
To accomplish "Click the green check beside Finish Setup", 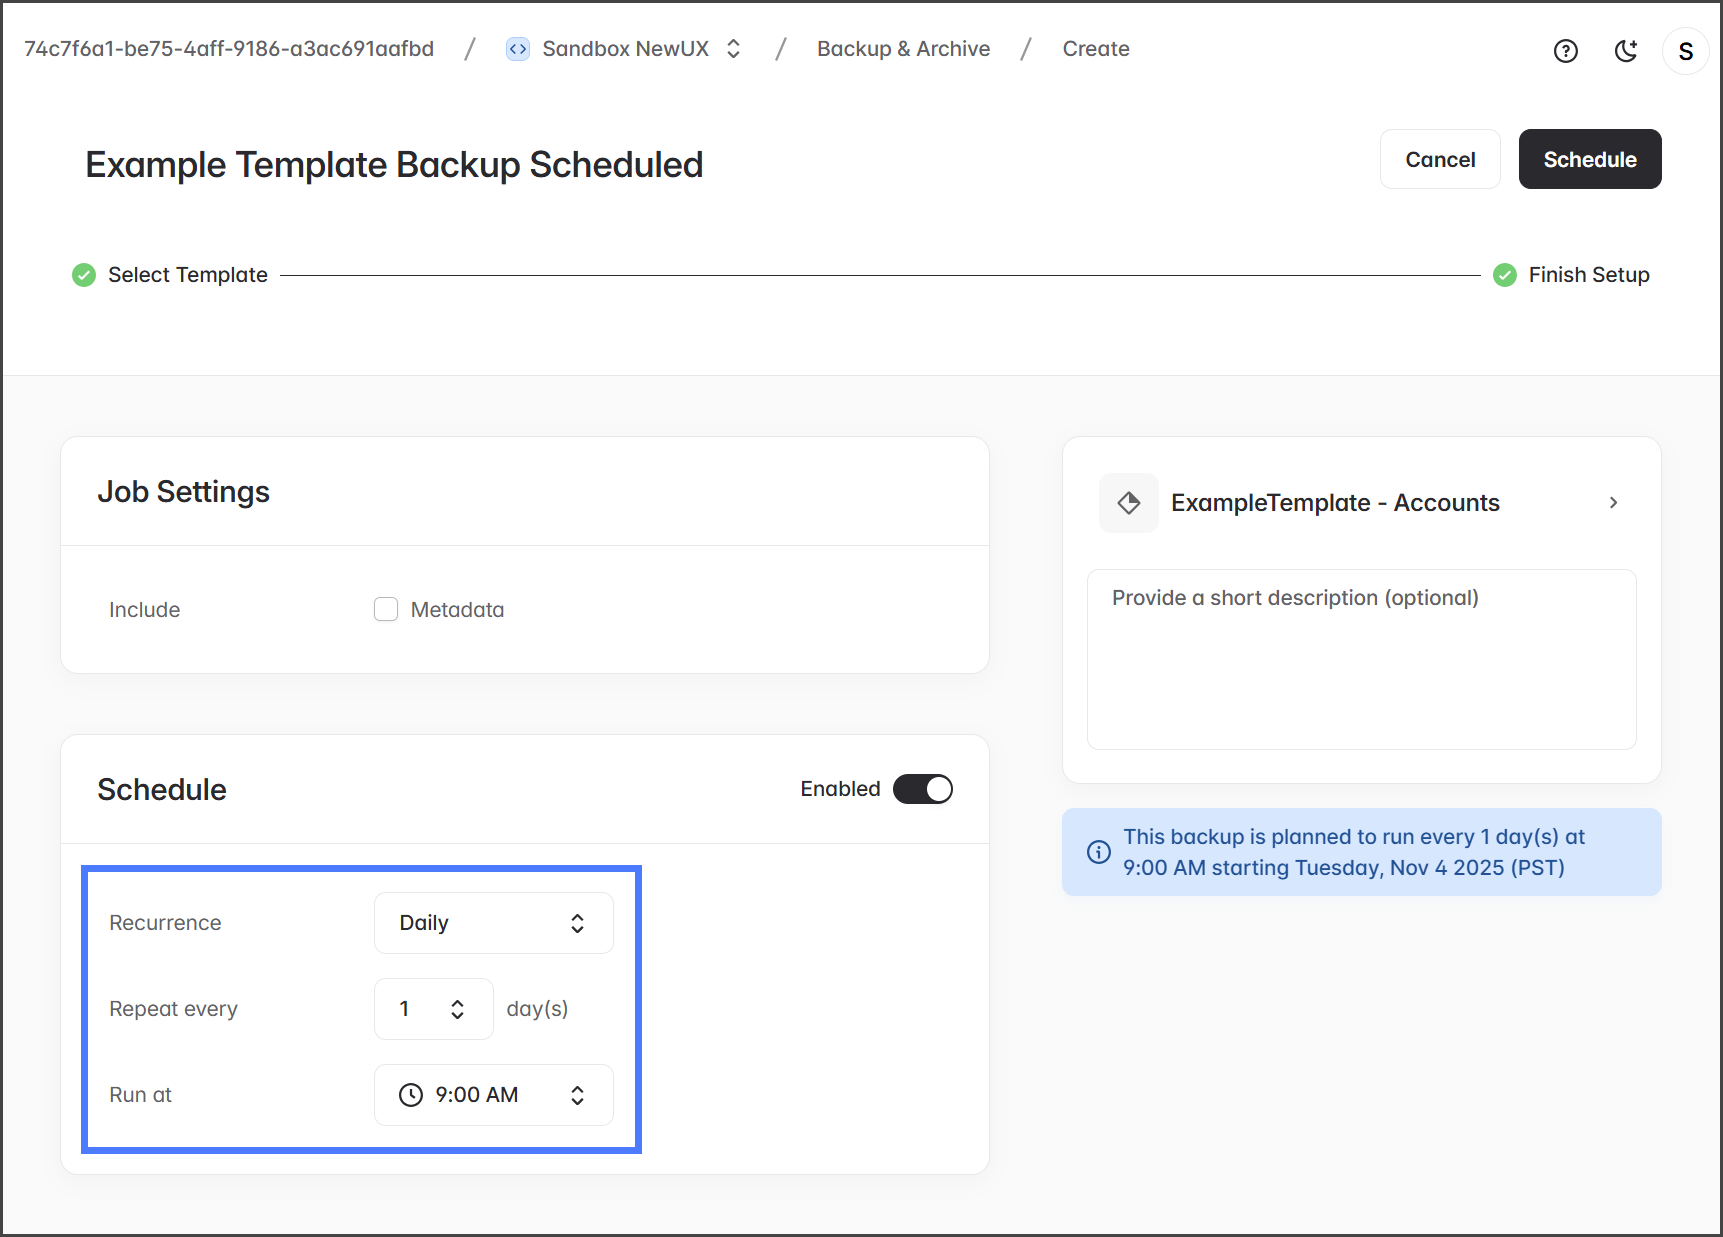I will point(1504,275).
